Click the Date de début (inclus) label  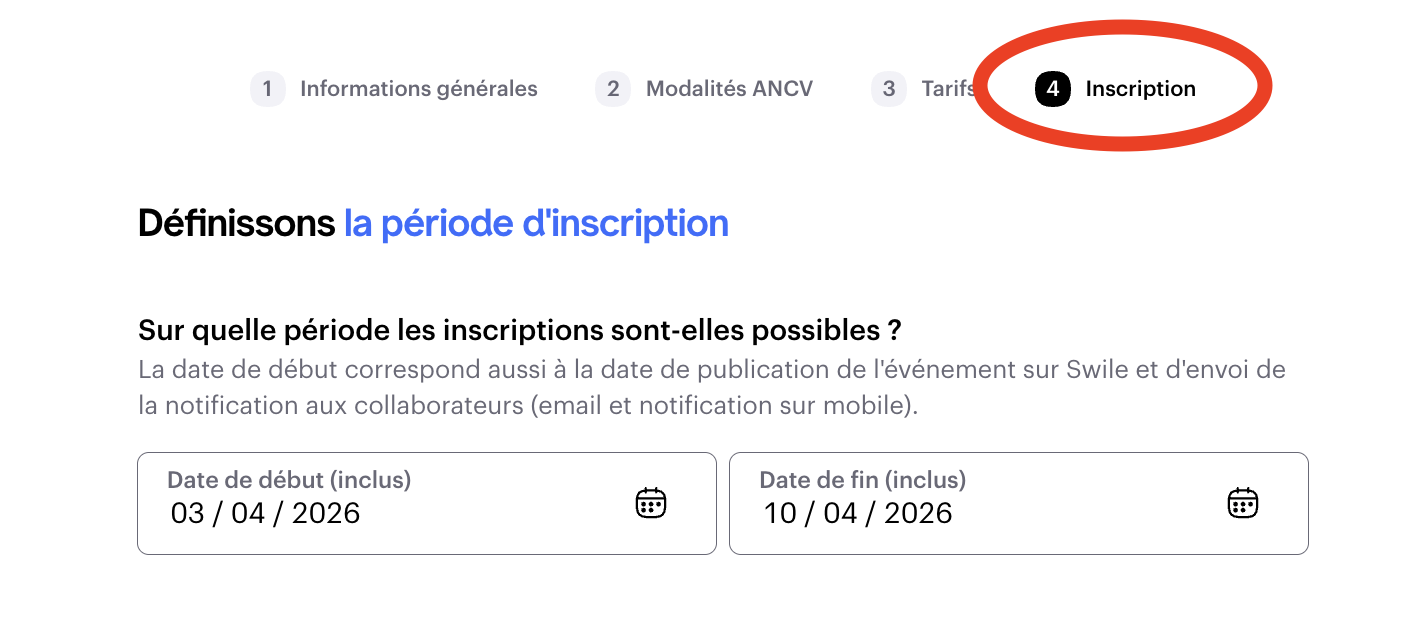tap(289, 480)
